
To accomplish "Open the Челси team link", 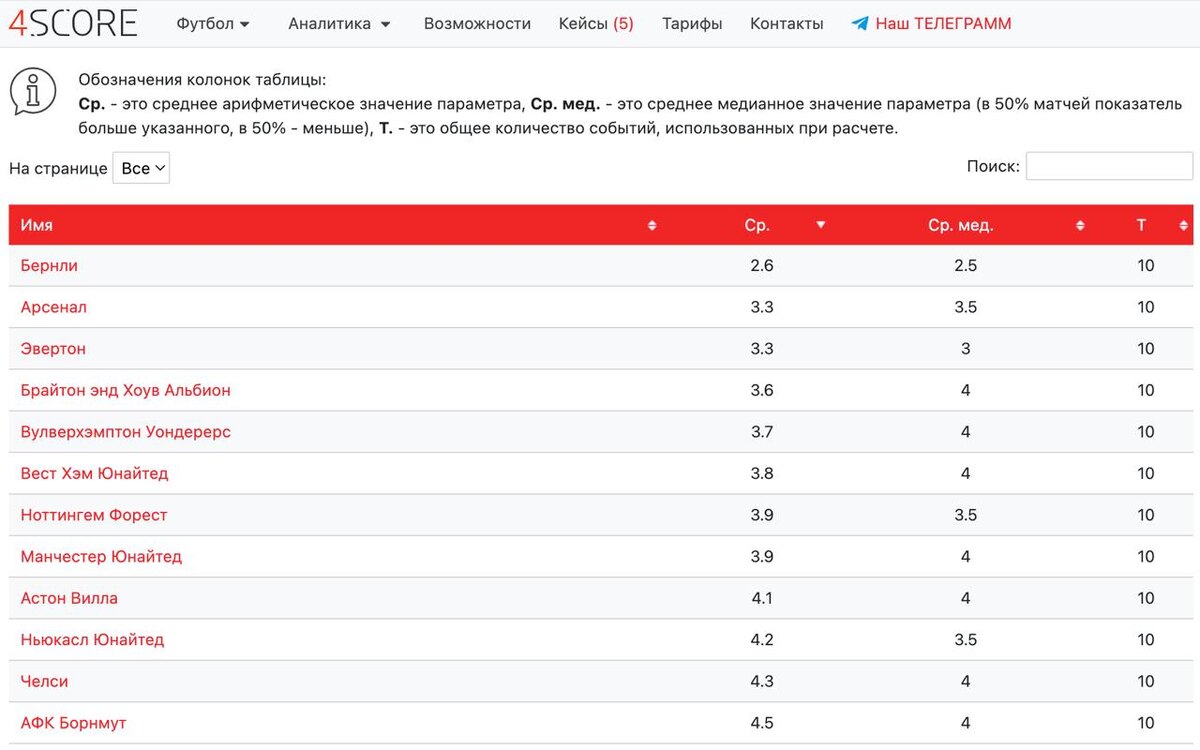I will click(45, 681).
